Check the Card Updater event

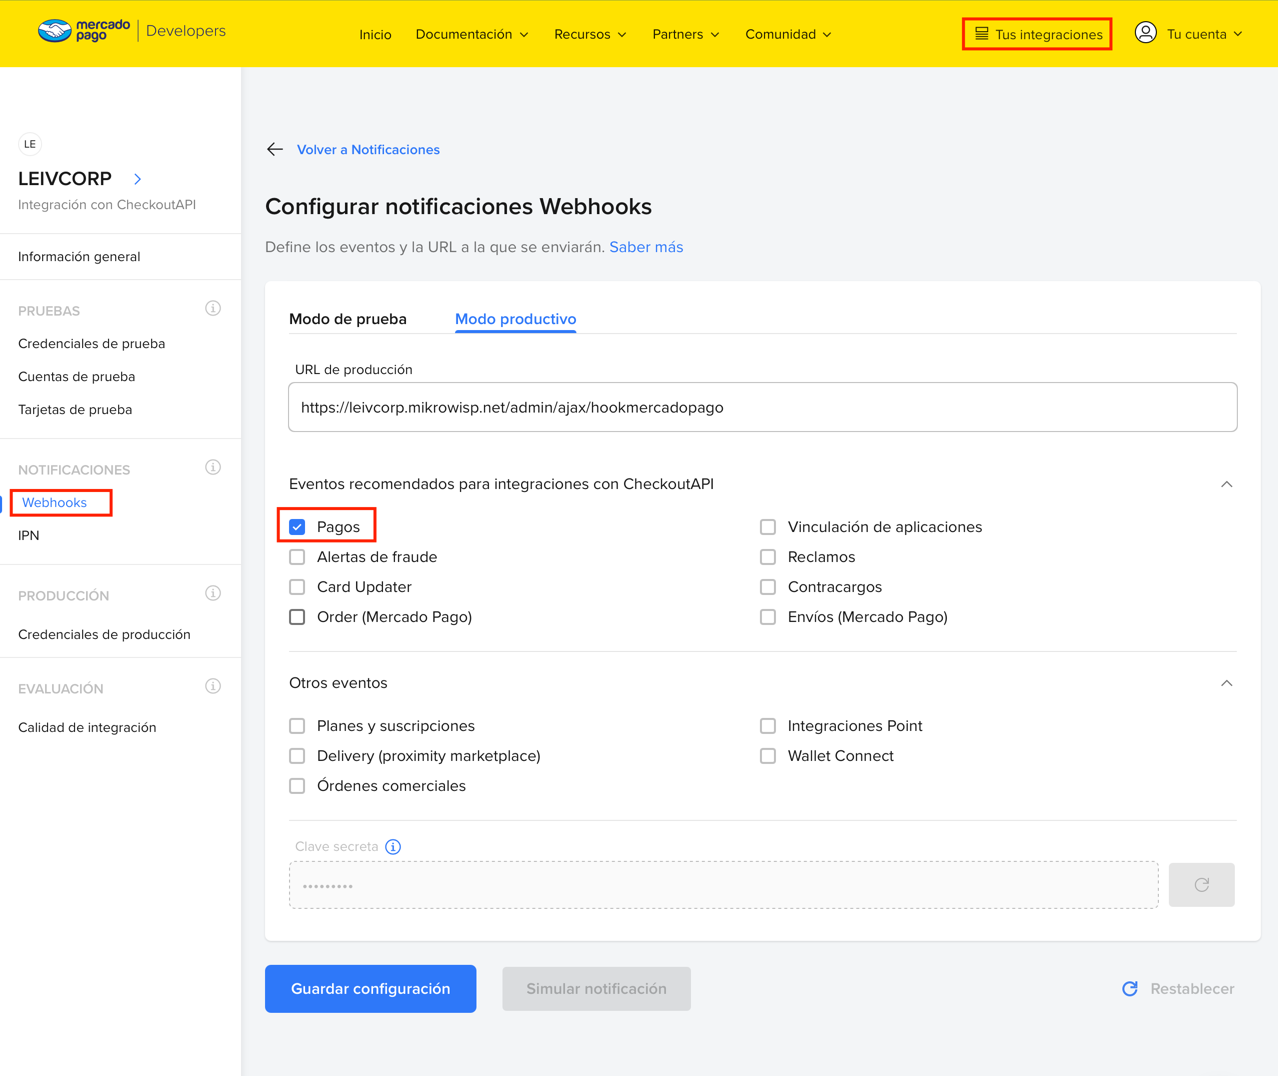(x=297, y=587)
